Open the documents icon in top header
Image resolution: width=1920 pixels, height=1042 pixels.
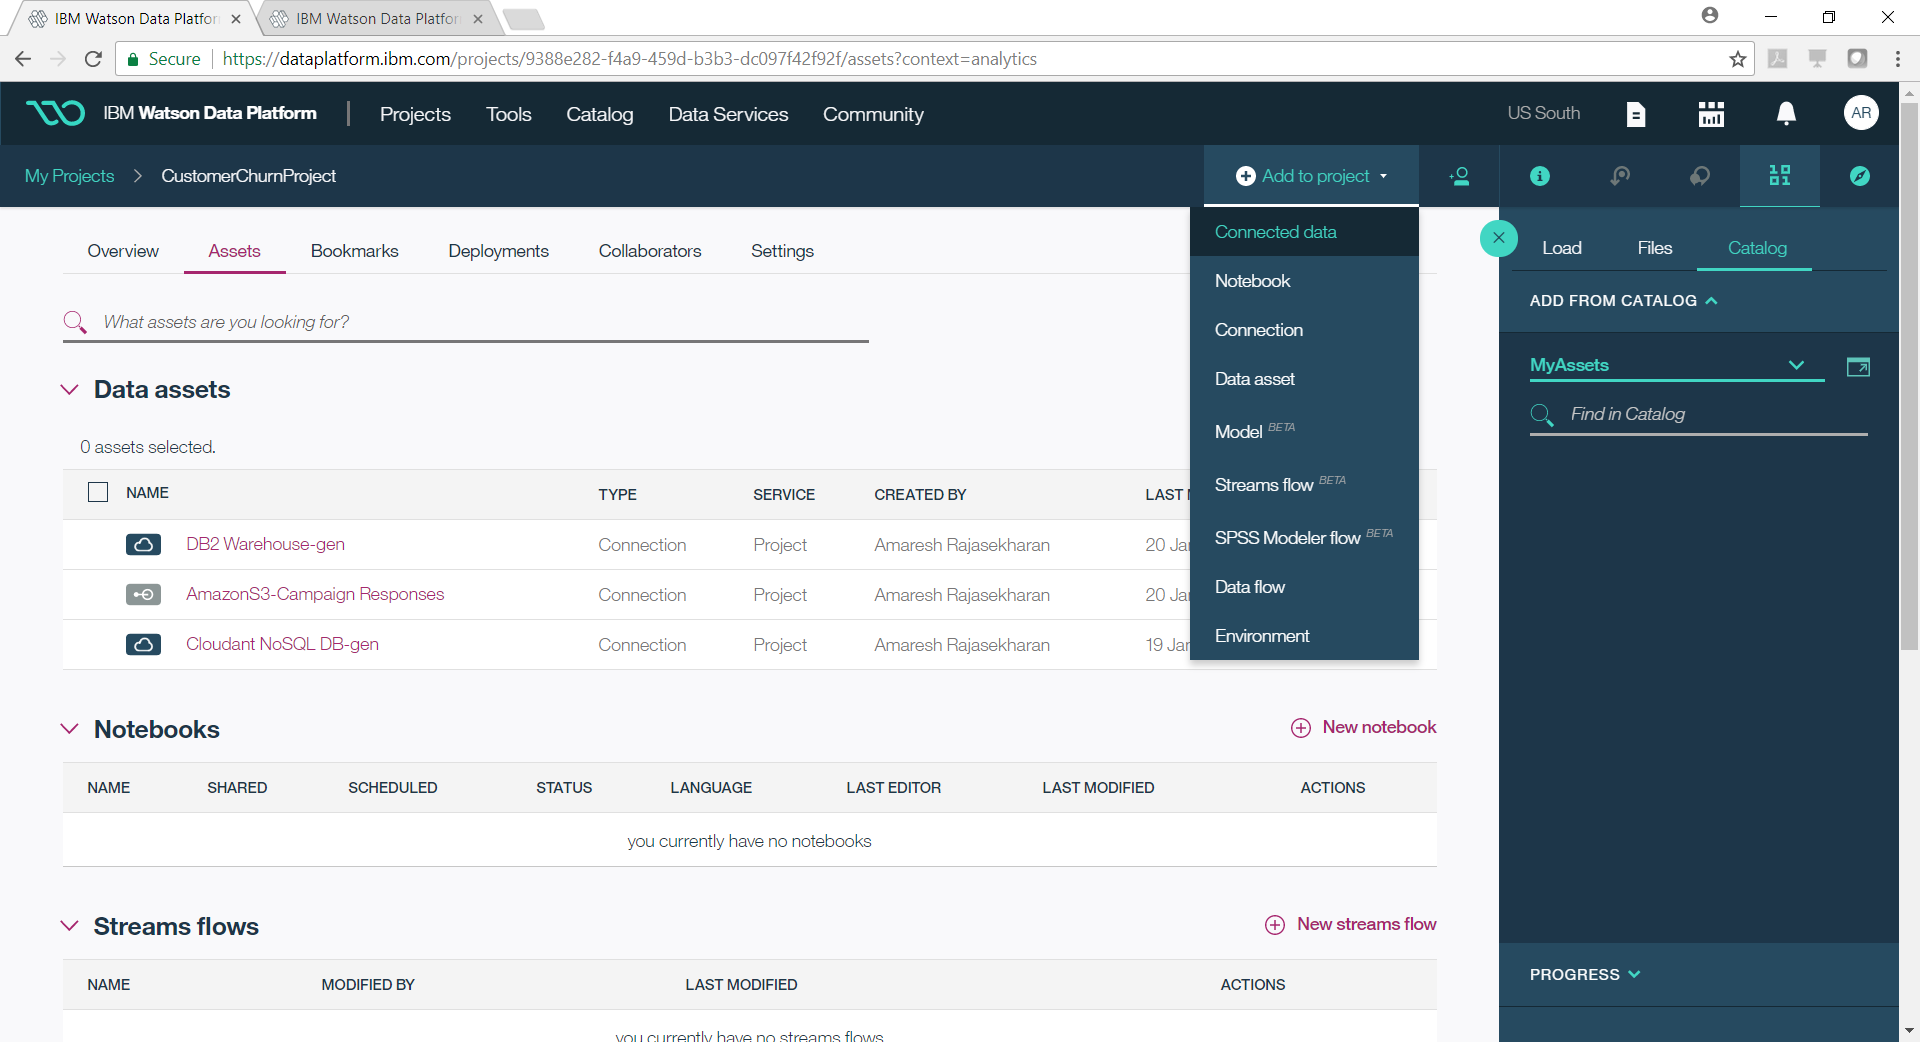(x=1636, y=114)
